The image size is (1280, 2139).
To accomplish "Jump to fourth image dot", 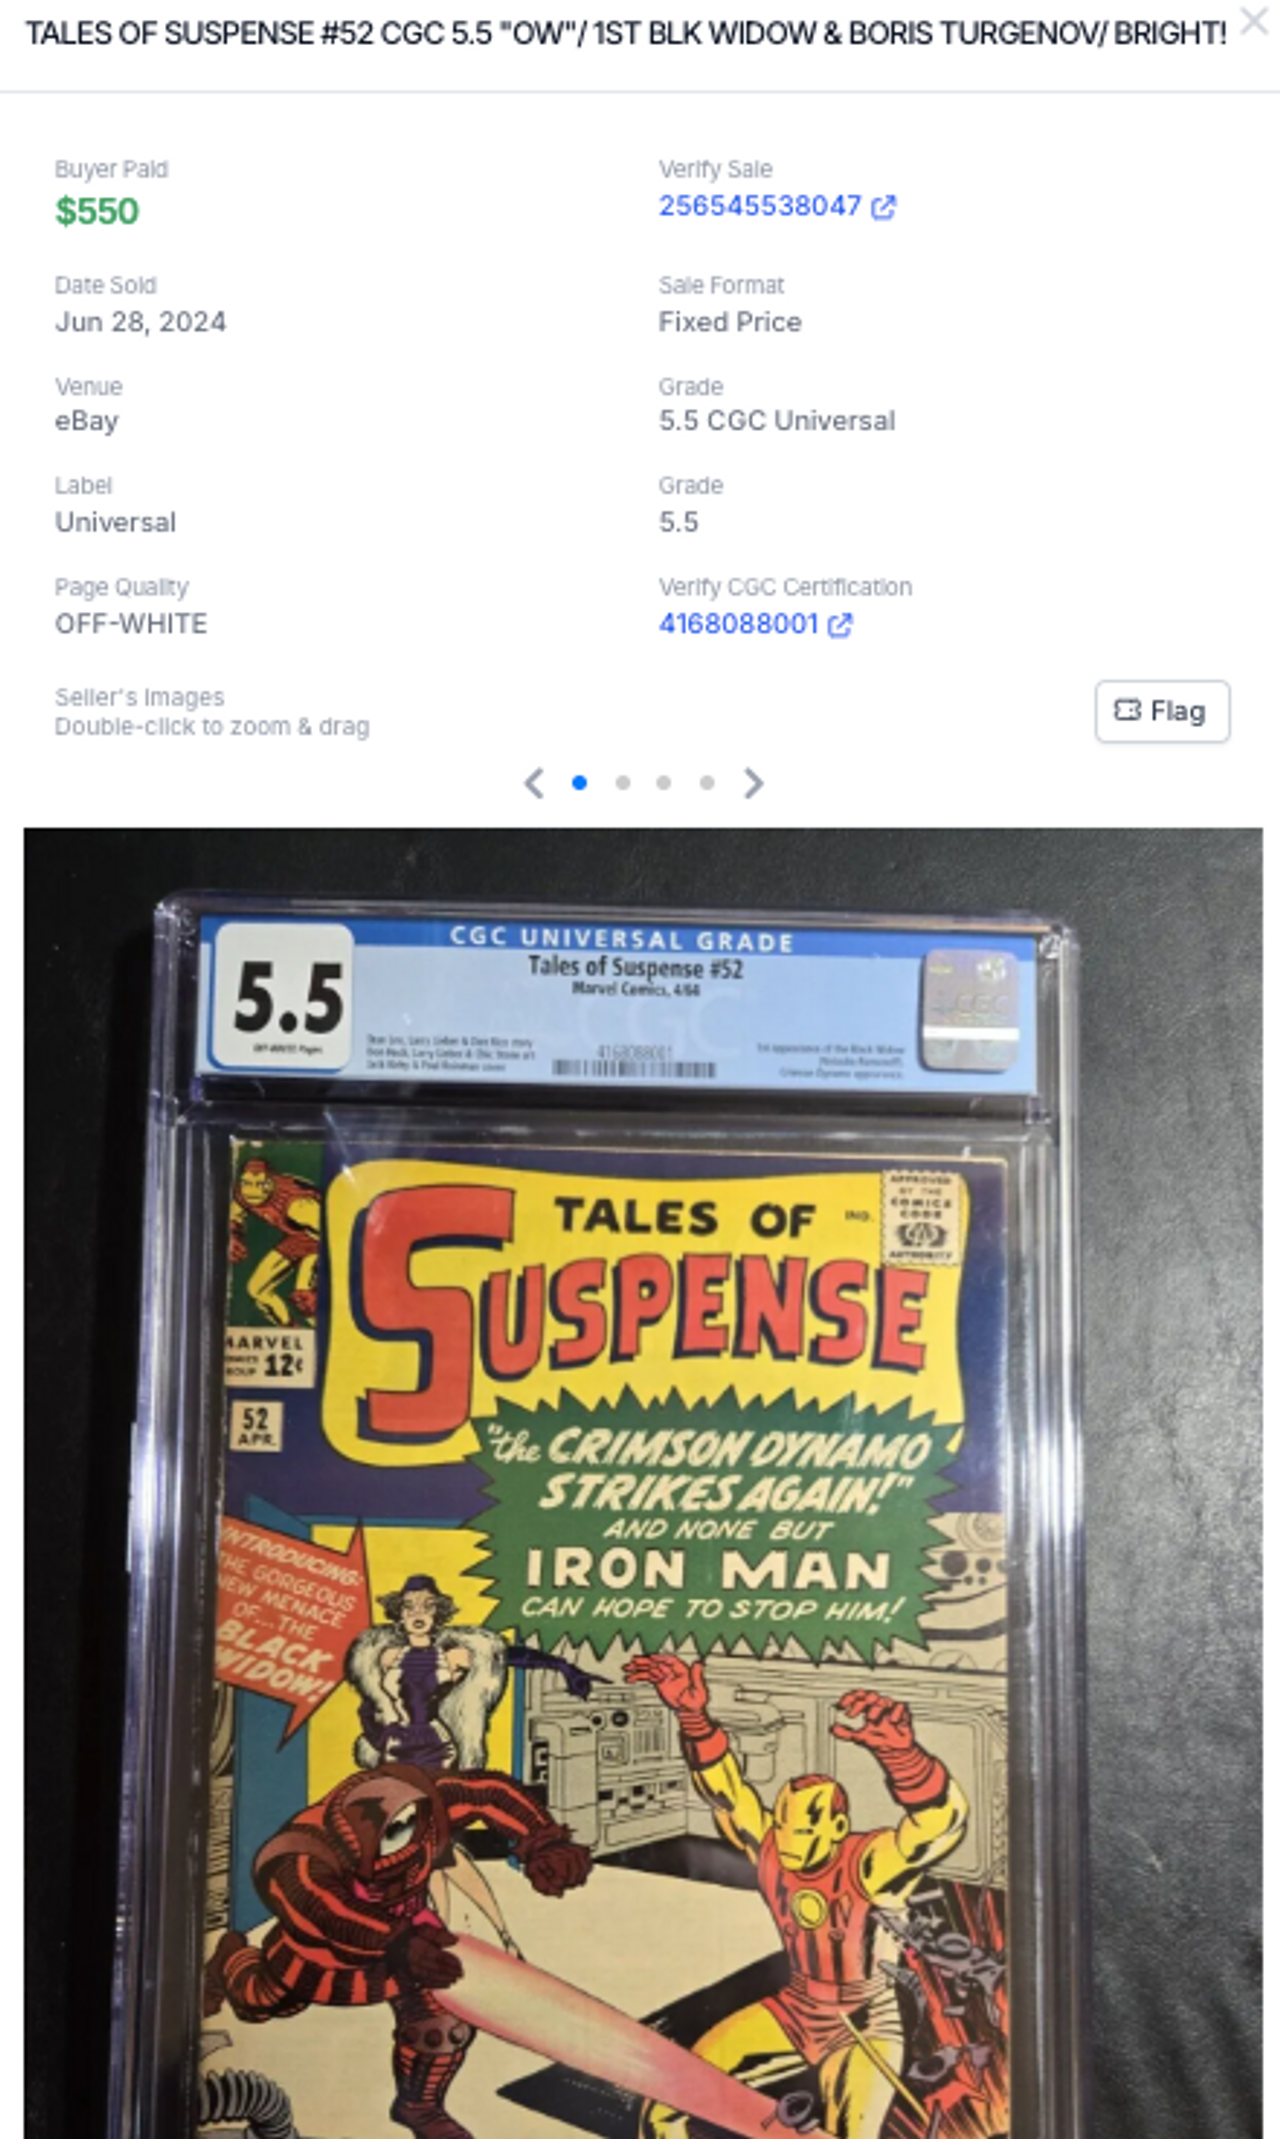I will (x=707, y=783).
